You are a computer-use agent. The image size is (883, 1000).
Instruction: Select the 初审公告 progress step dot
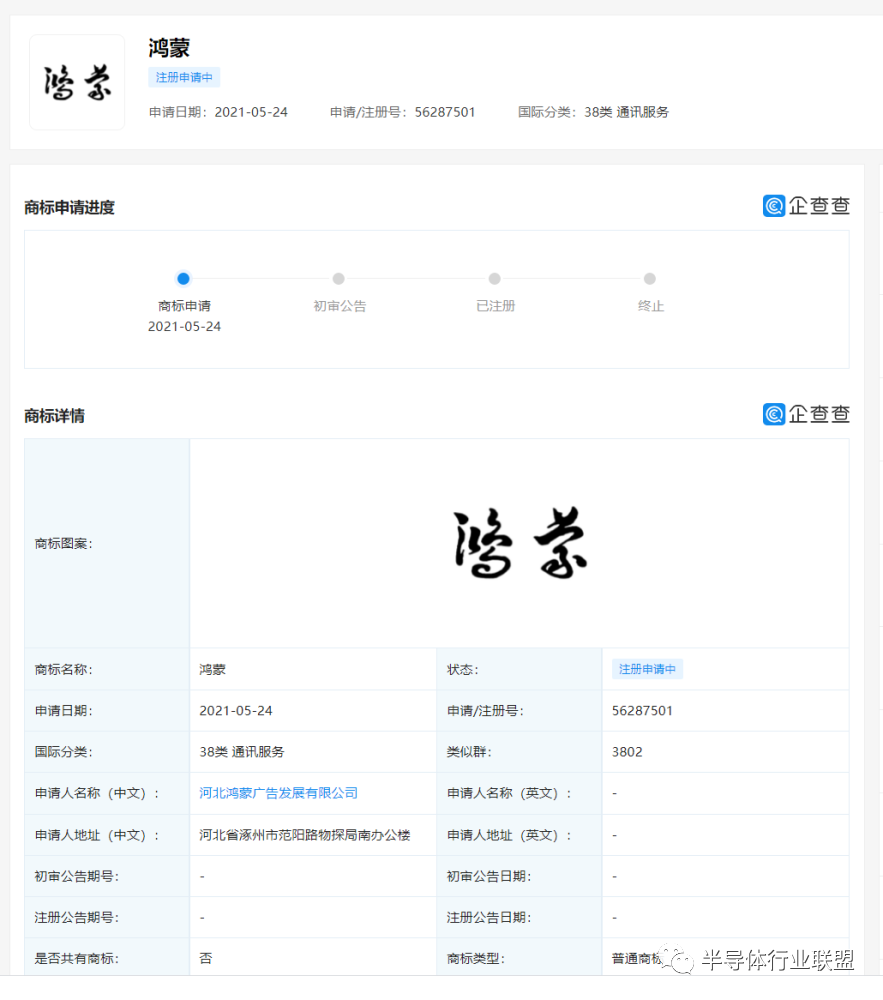coord(339,279)
